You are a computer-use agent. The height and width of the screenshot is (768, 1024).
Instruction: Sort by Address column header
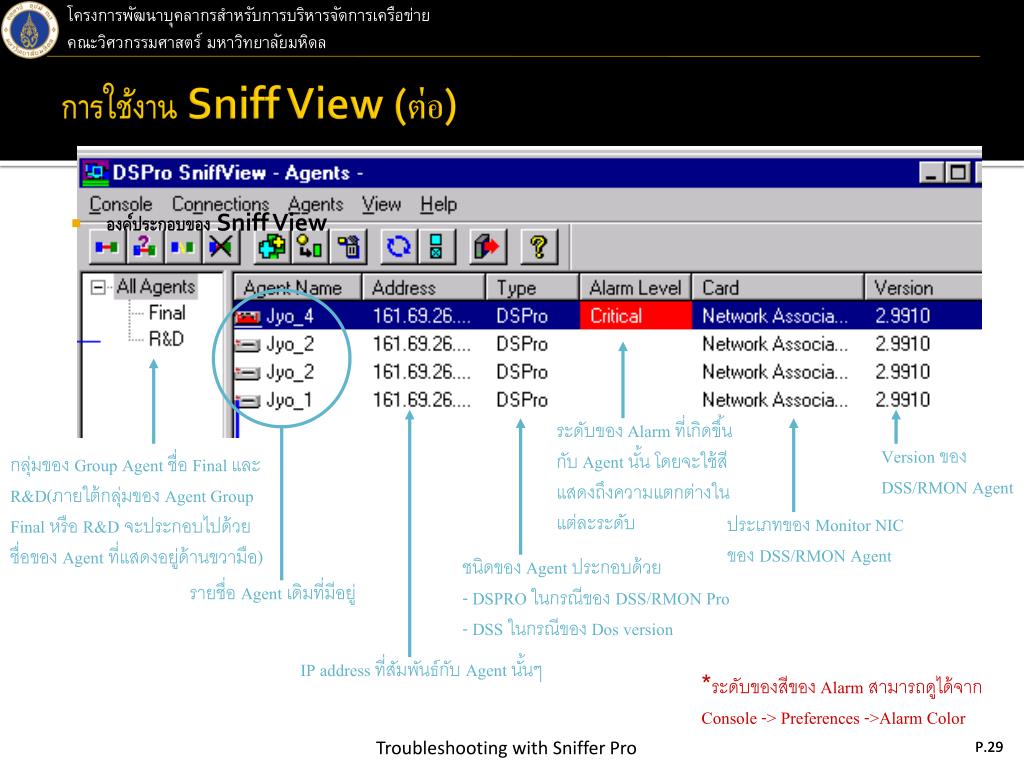pos(424,287)
